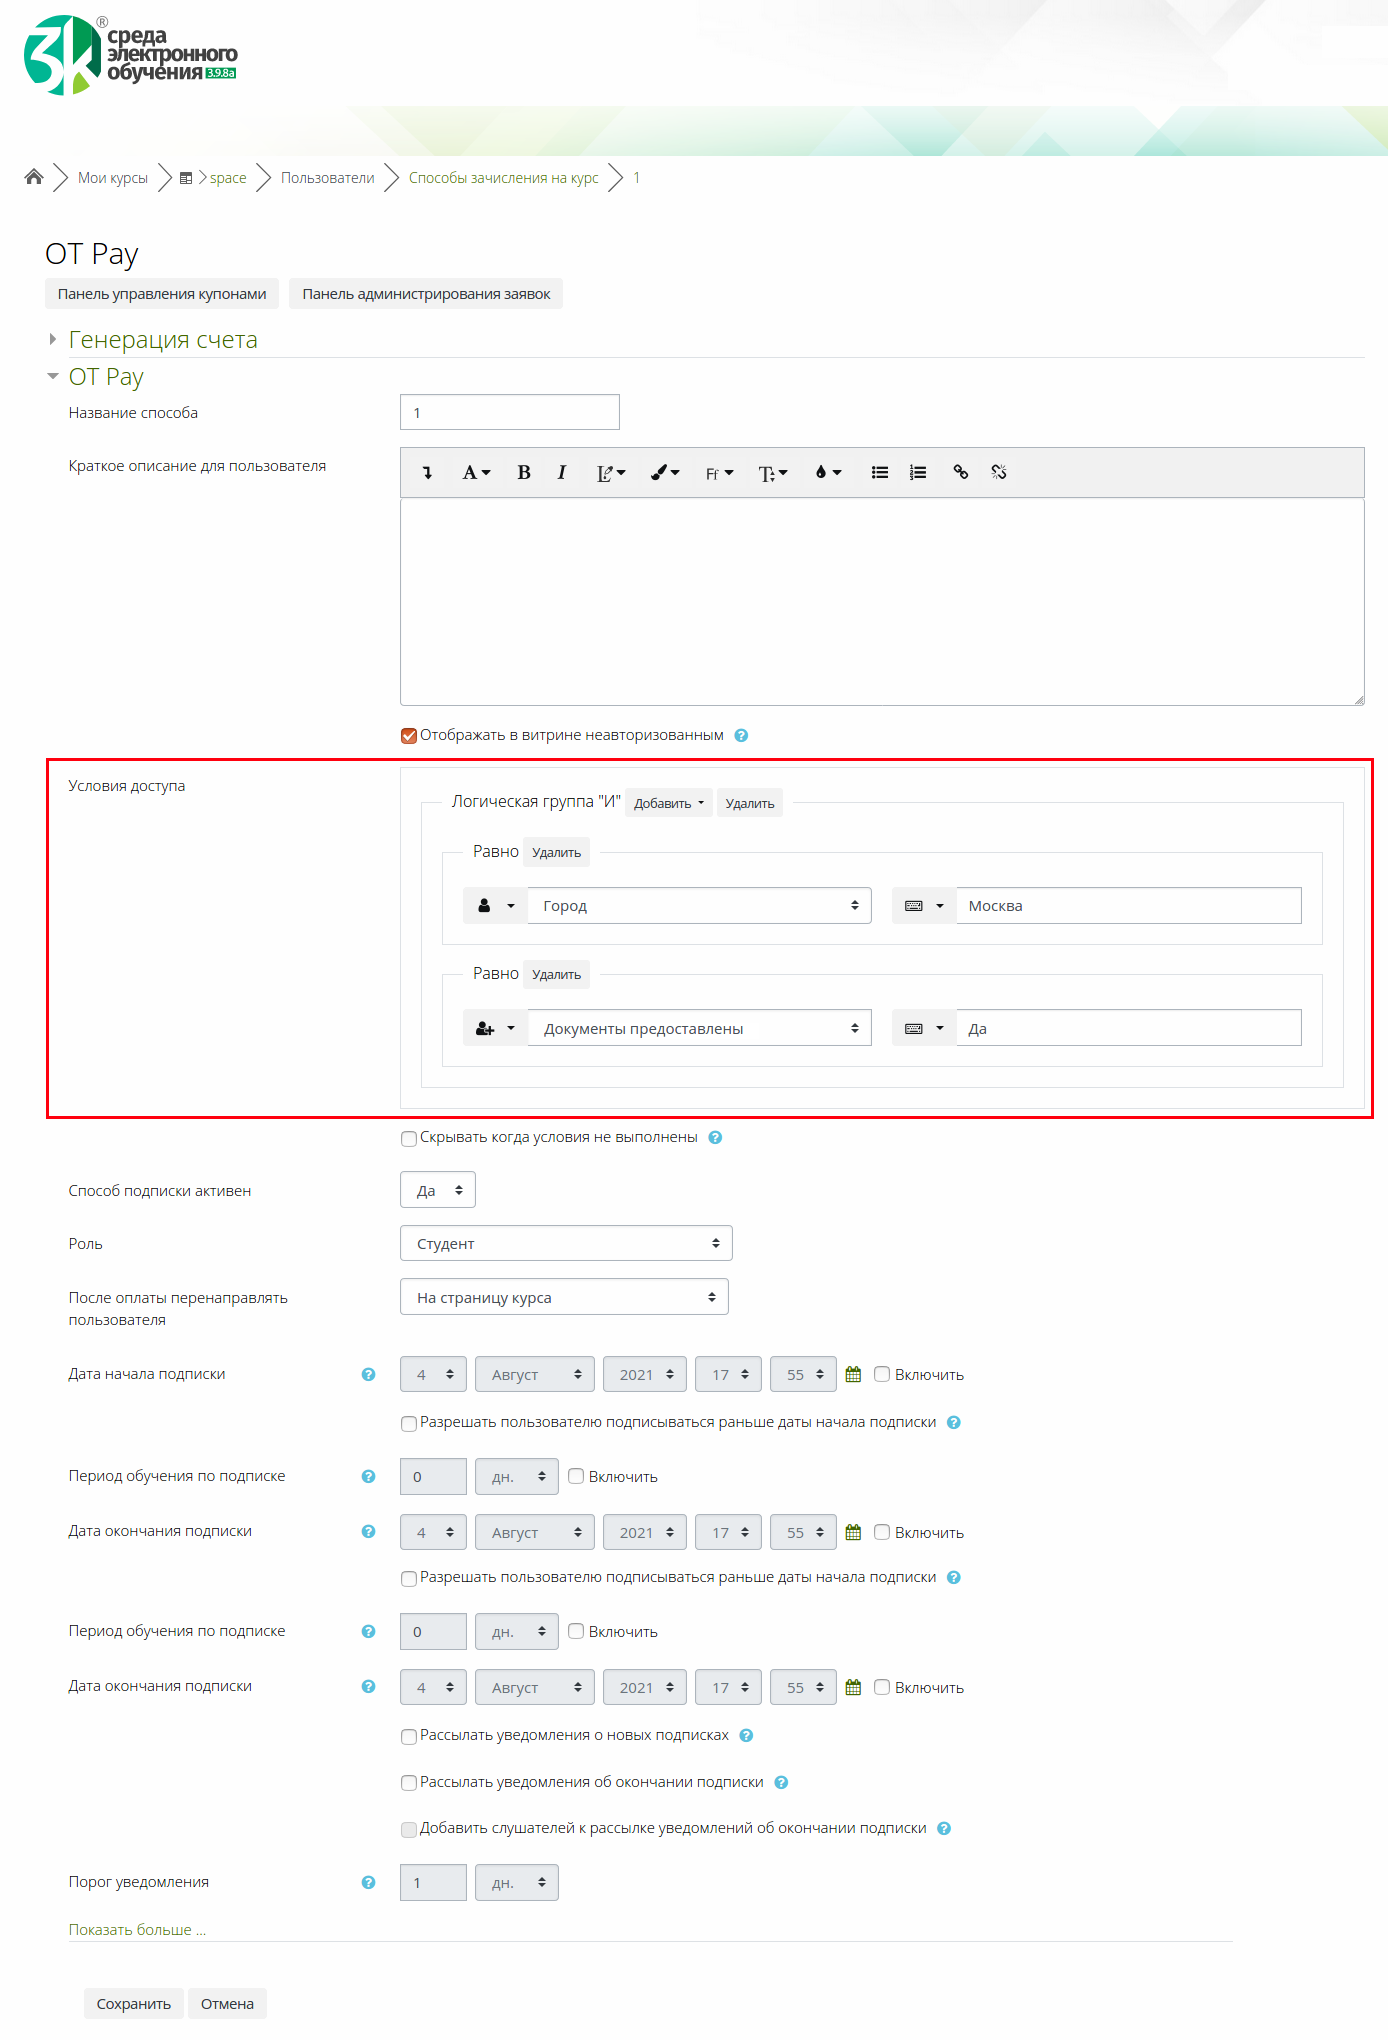Open the Город field selector dropdown
Screen dimensions: 1388x2040
pyautogui.click(x=698, y=906)
